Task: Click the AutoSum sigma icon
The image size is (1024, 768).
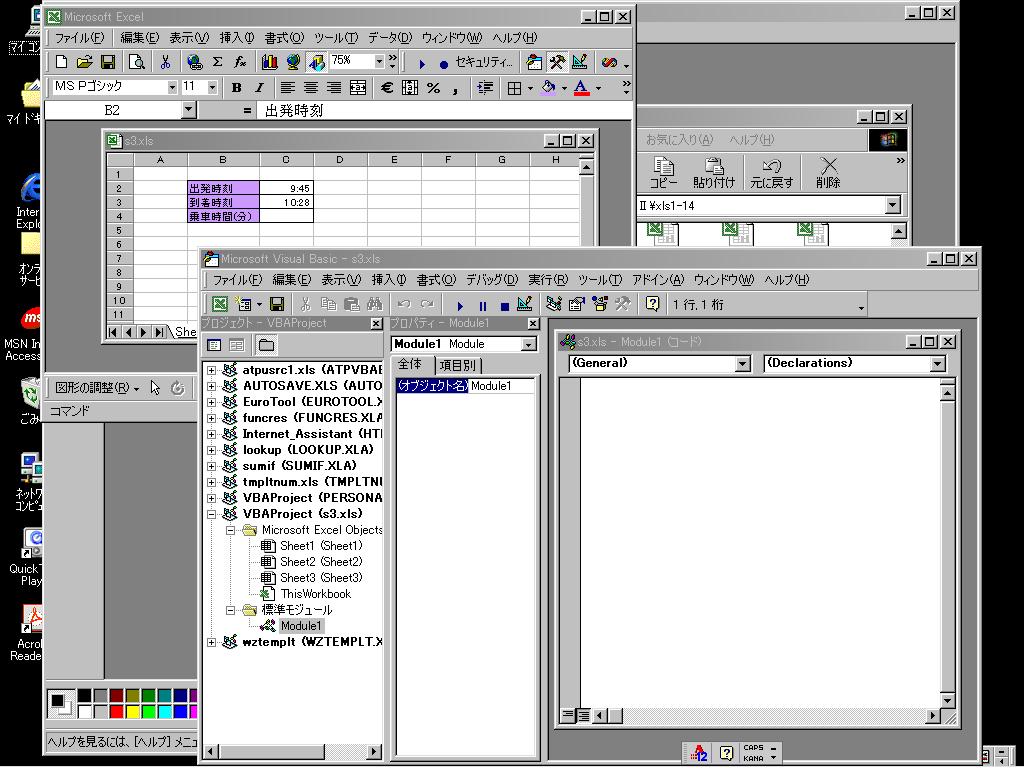Action: pyautogui.click(x=217, y=62)
